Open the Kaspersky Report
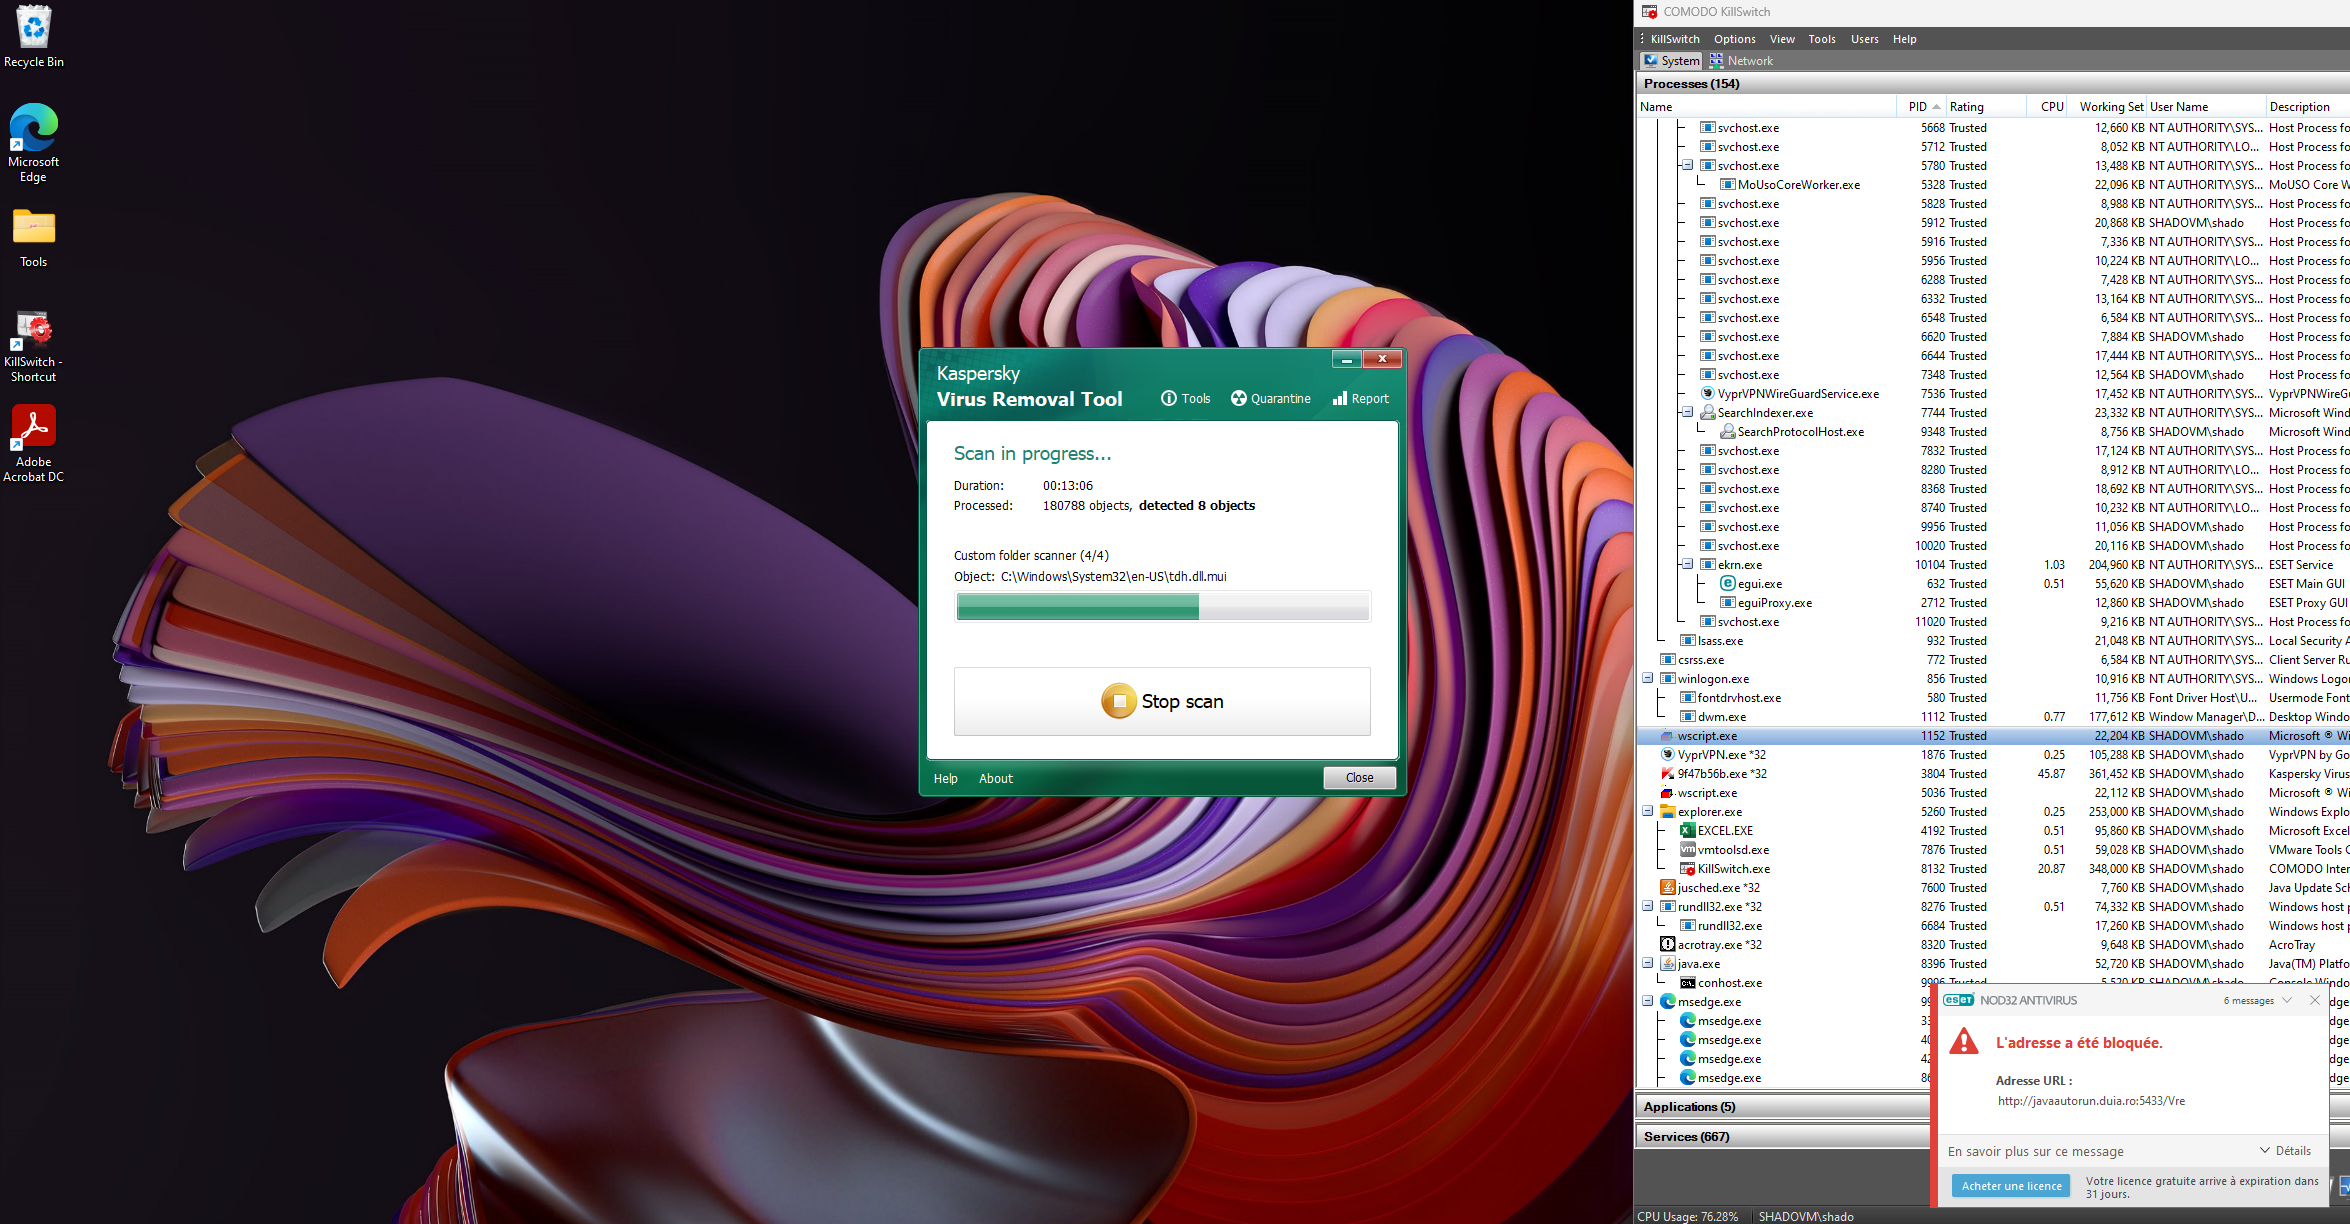This screenshot has height=1224, width=2350. click(x=1361, y=398)
